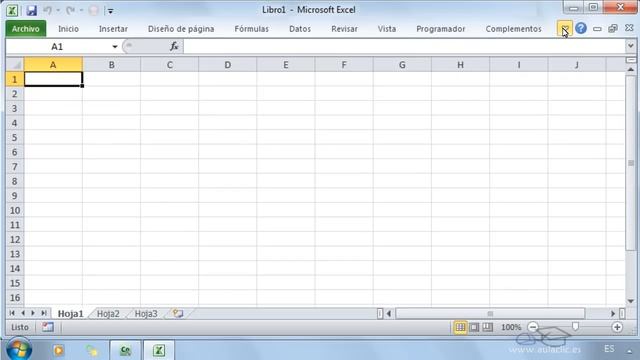Click inside the formula bar
Screen dimensions: 640x360
[x=404, y=47]
